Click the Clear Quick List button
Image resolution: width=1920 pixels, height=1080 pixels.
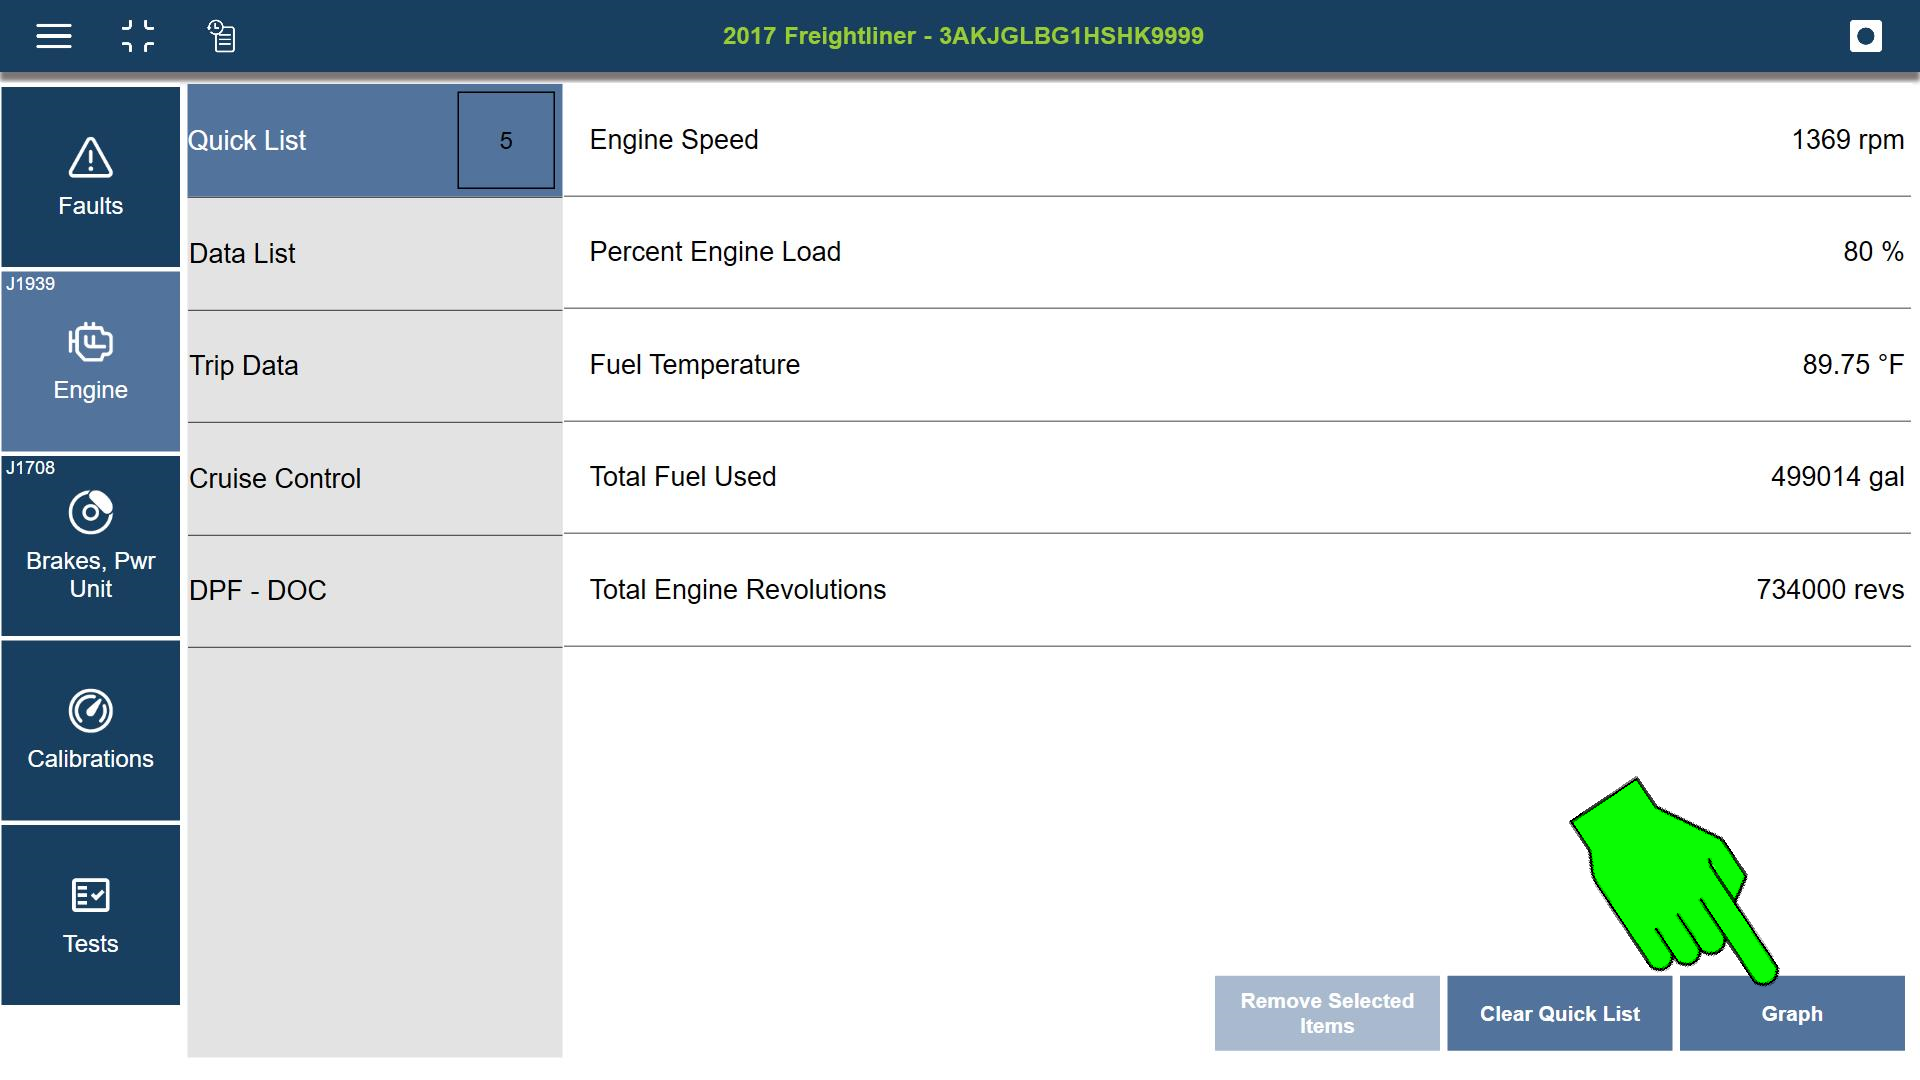tap(1559, 1014)
